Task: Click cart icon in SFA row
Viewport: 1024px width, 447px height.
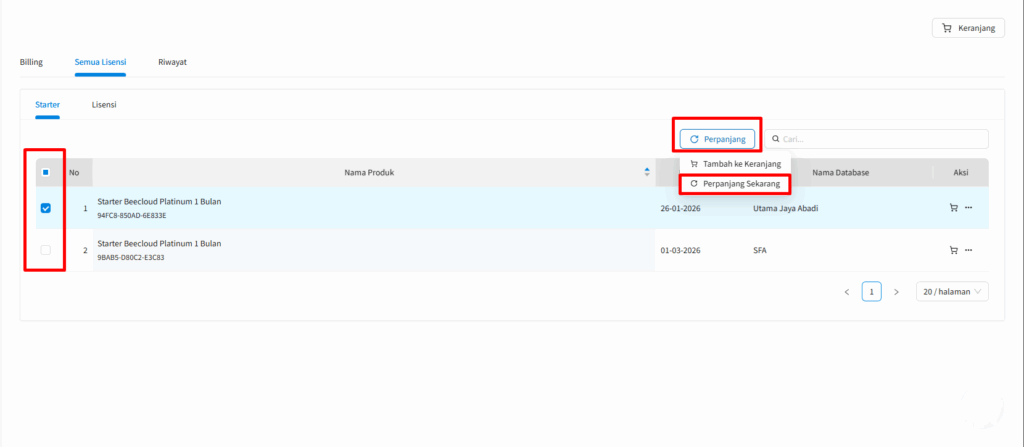Action: coord(952,250)
